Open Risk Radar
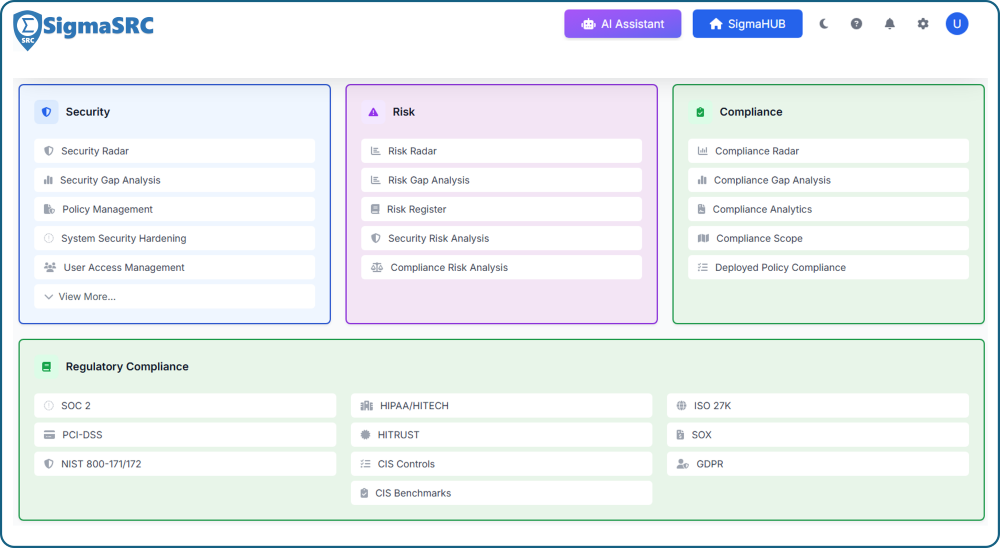The height and width of the screenshot is (548, 1000). [x=502, y=151]
